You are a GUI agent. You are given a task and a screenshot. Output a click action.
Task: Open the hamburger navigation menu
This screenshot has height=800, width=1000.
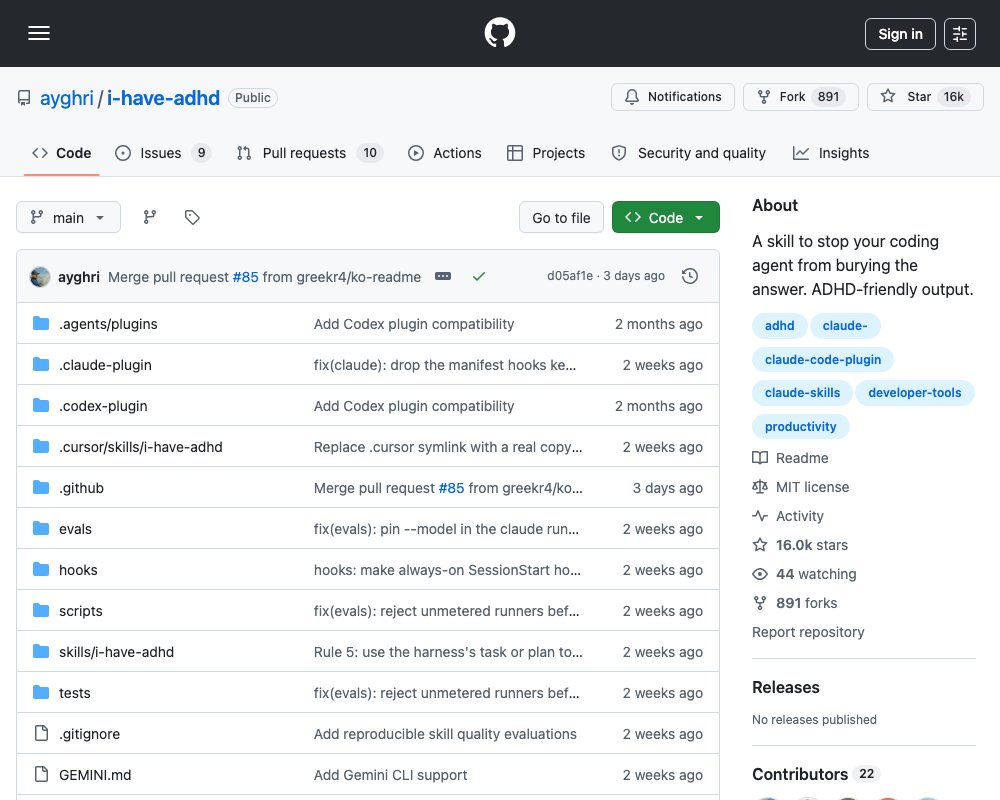pyautogui.click(x=39, y=33)
